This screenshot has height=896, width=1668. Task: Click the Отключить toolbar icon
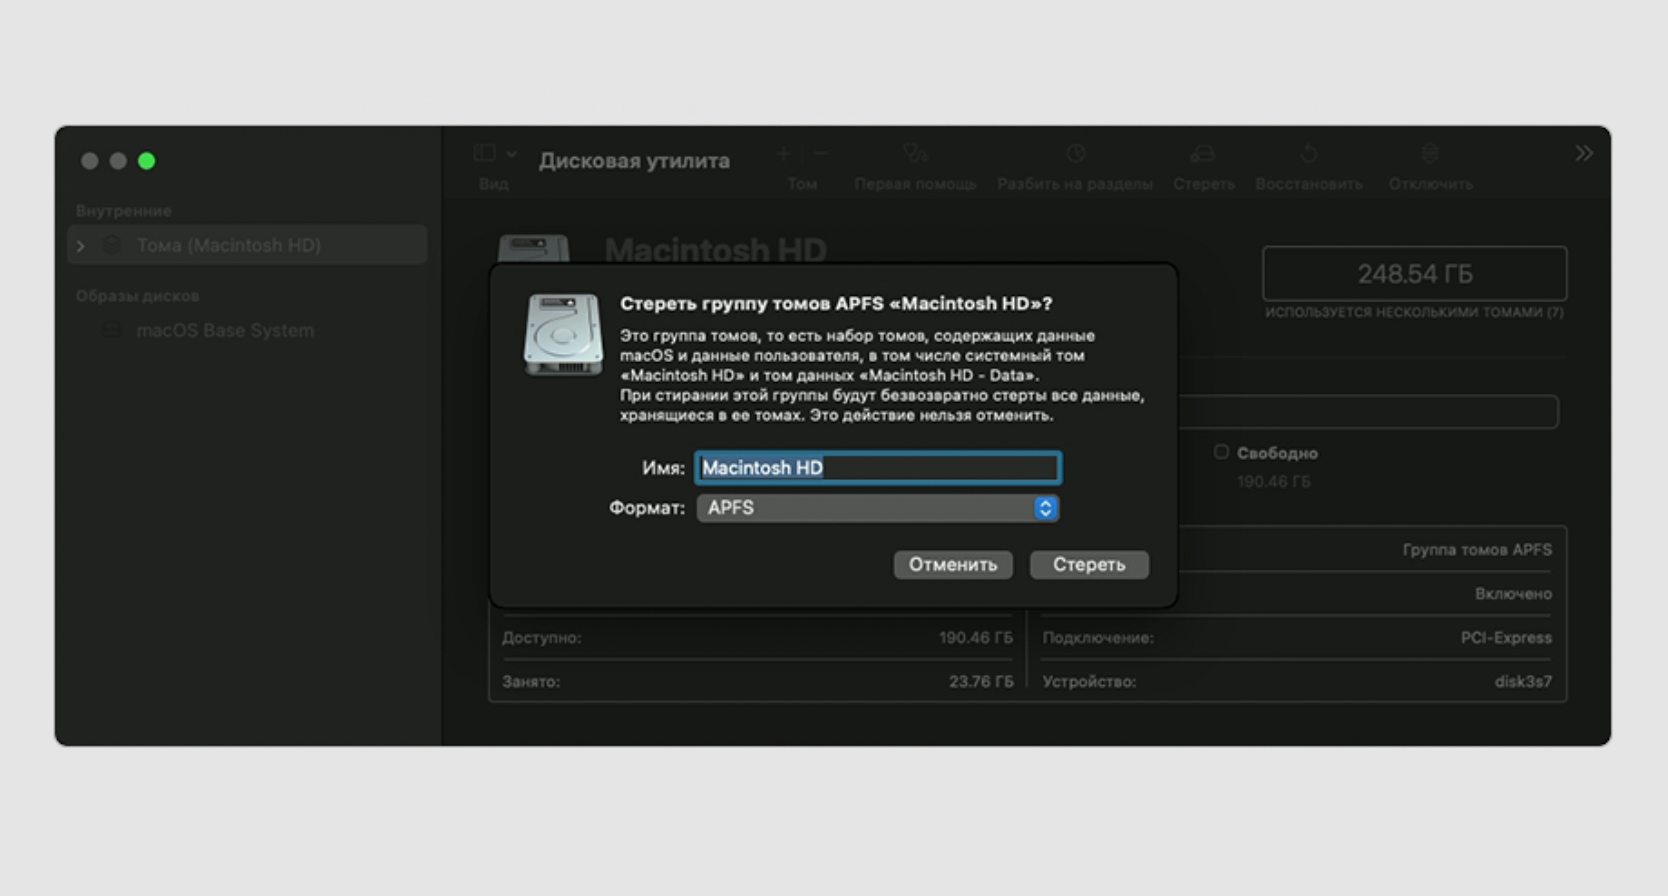(x=1430, y=153)
